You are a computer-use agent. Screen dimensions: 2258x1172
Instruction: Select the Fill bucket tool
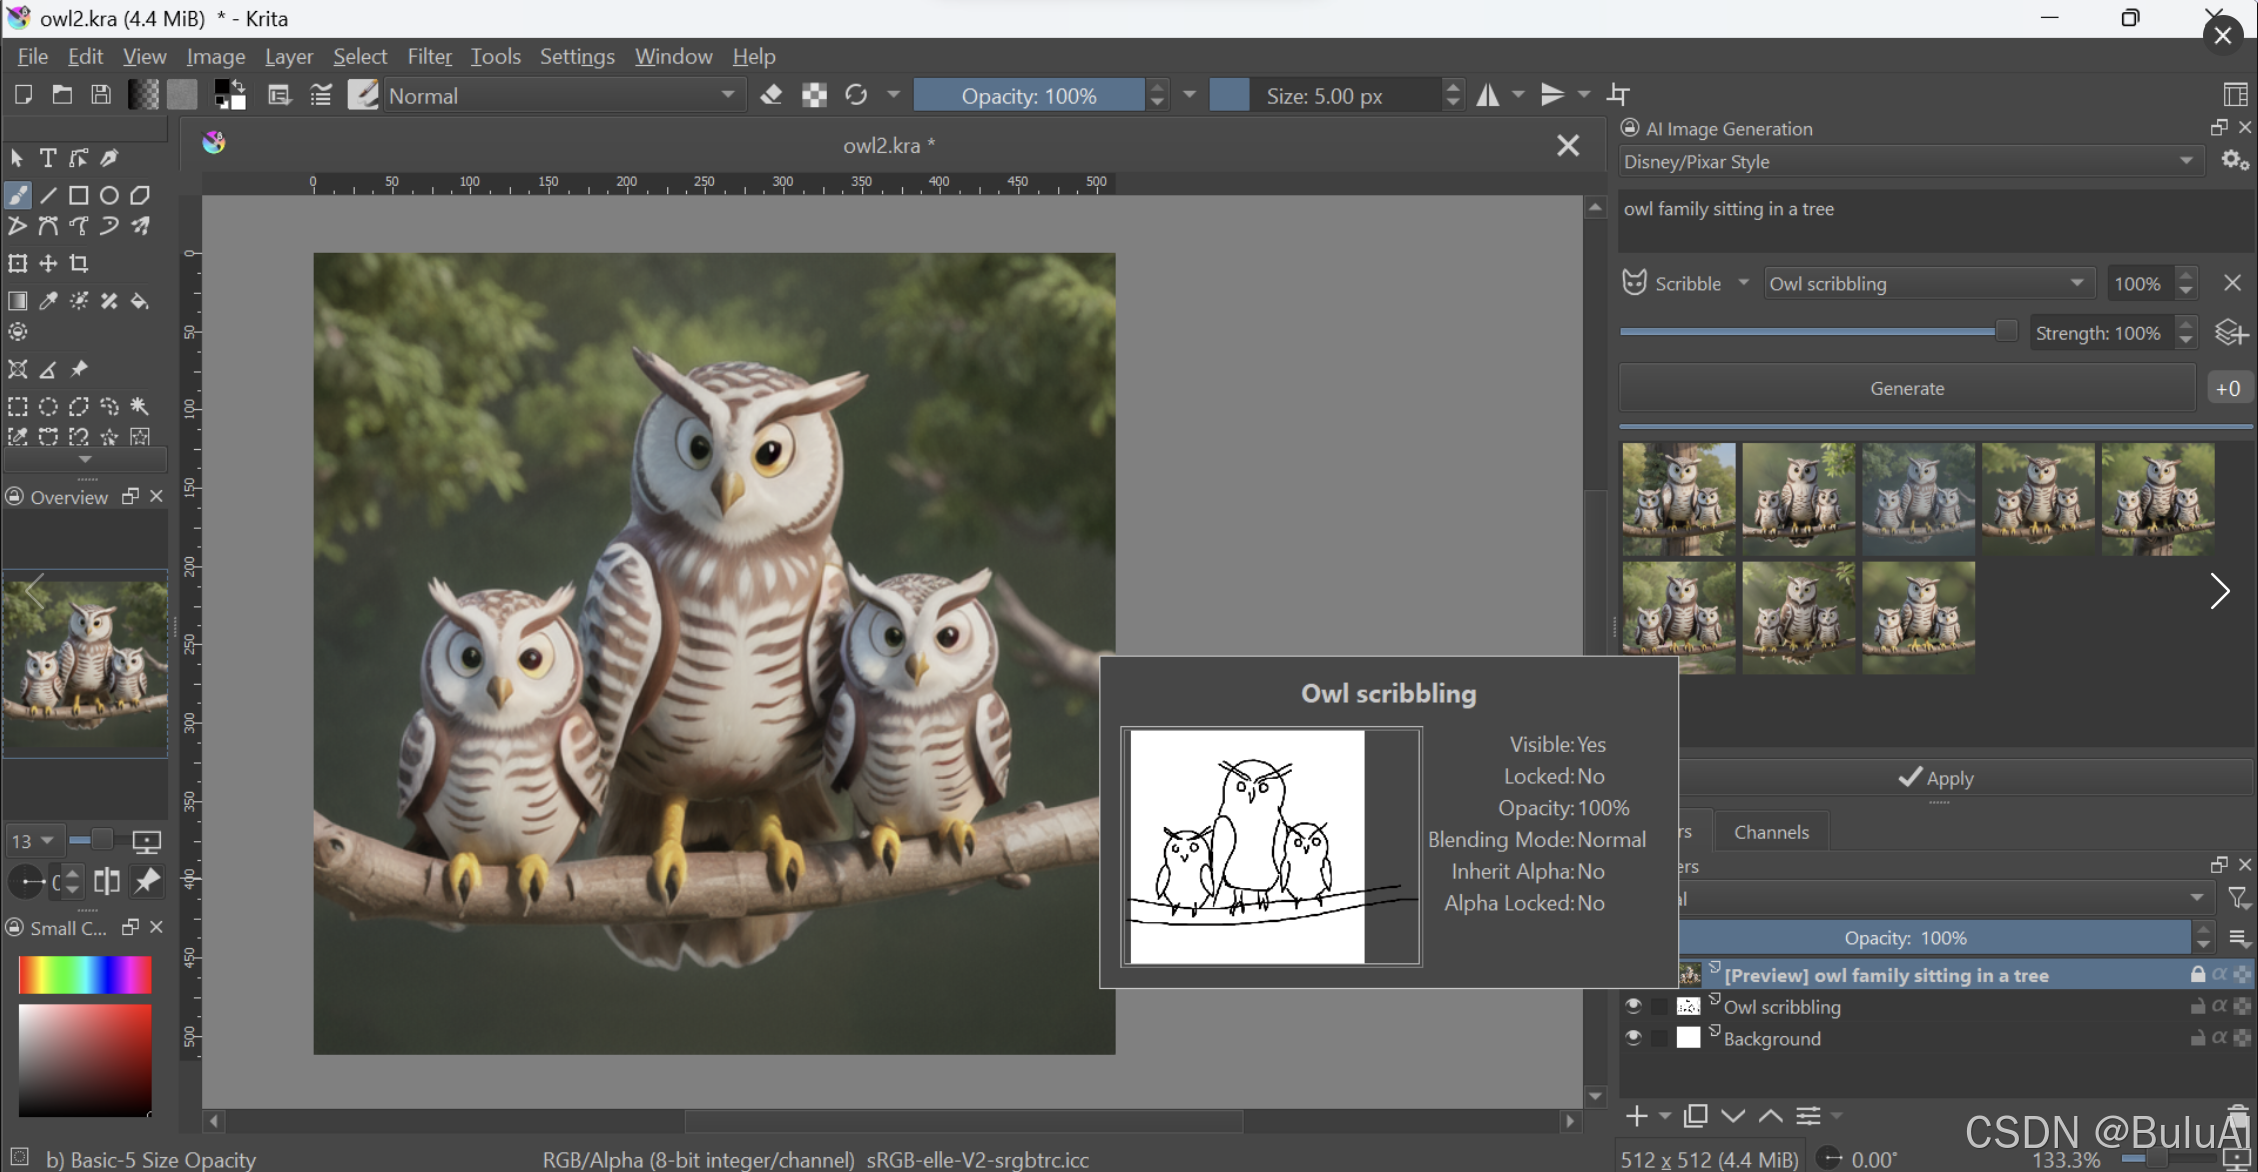(x=140, y=301)
